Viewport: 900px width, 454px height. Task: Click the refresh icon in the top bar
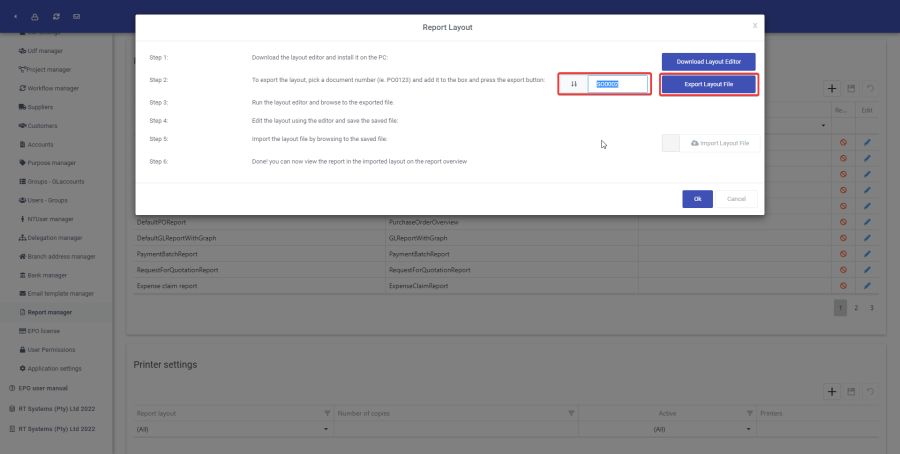(56, 17)
